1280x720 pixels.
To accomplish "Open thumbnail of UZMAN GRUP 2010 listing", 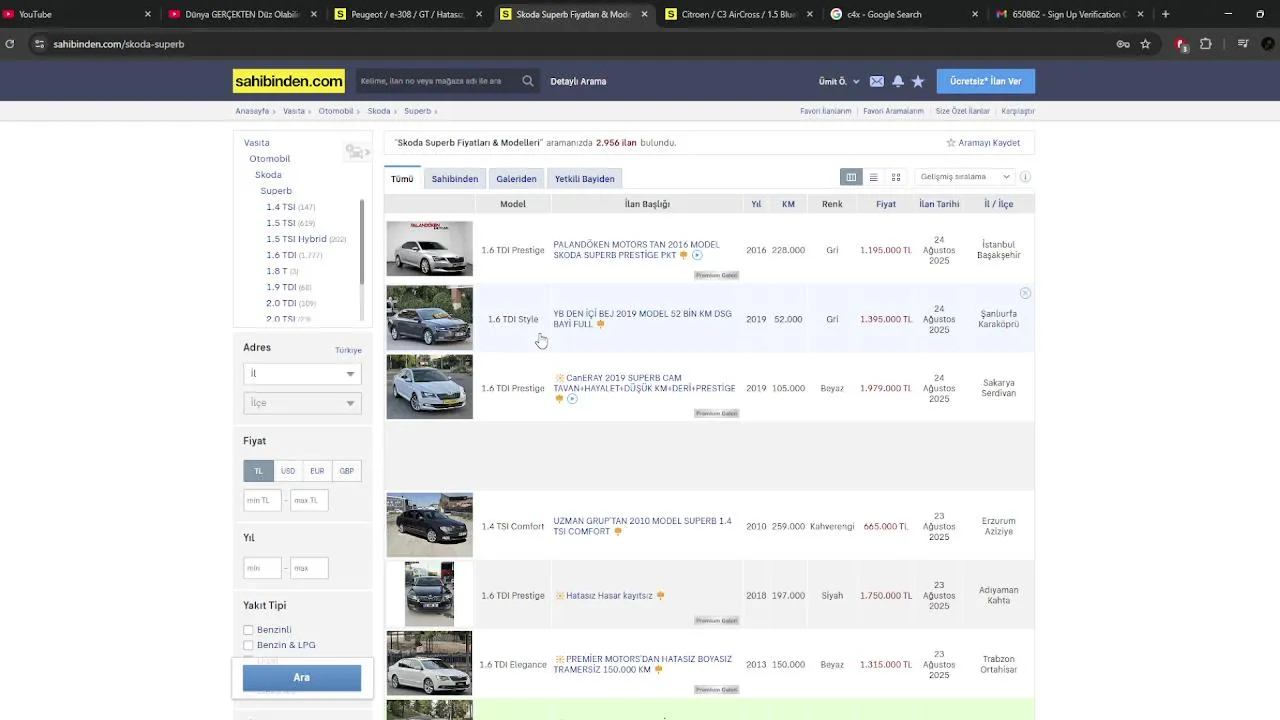I will pyautogui.click(x=429, y=525).
